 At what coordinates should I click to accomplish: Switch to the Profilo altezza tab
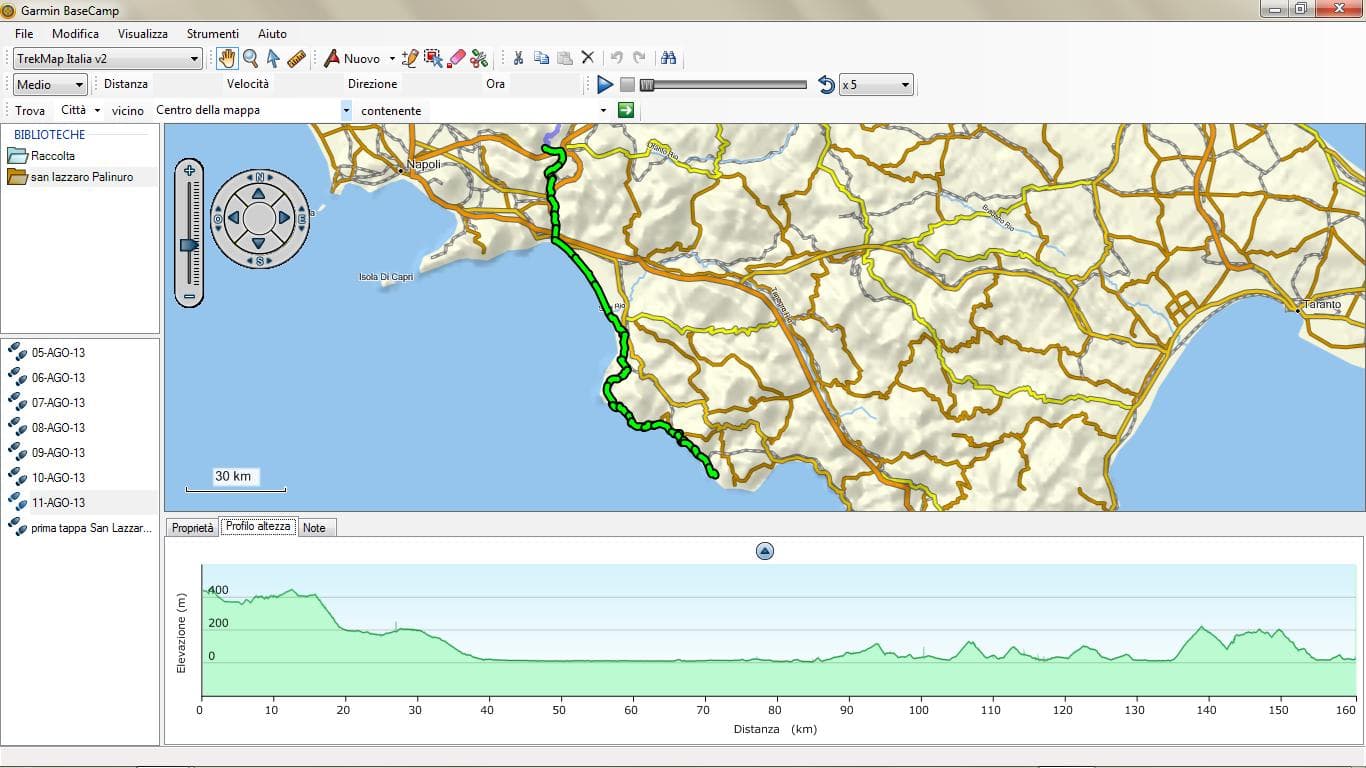(x=258, y=526)
